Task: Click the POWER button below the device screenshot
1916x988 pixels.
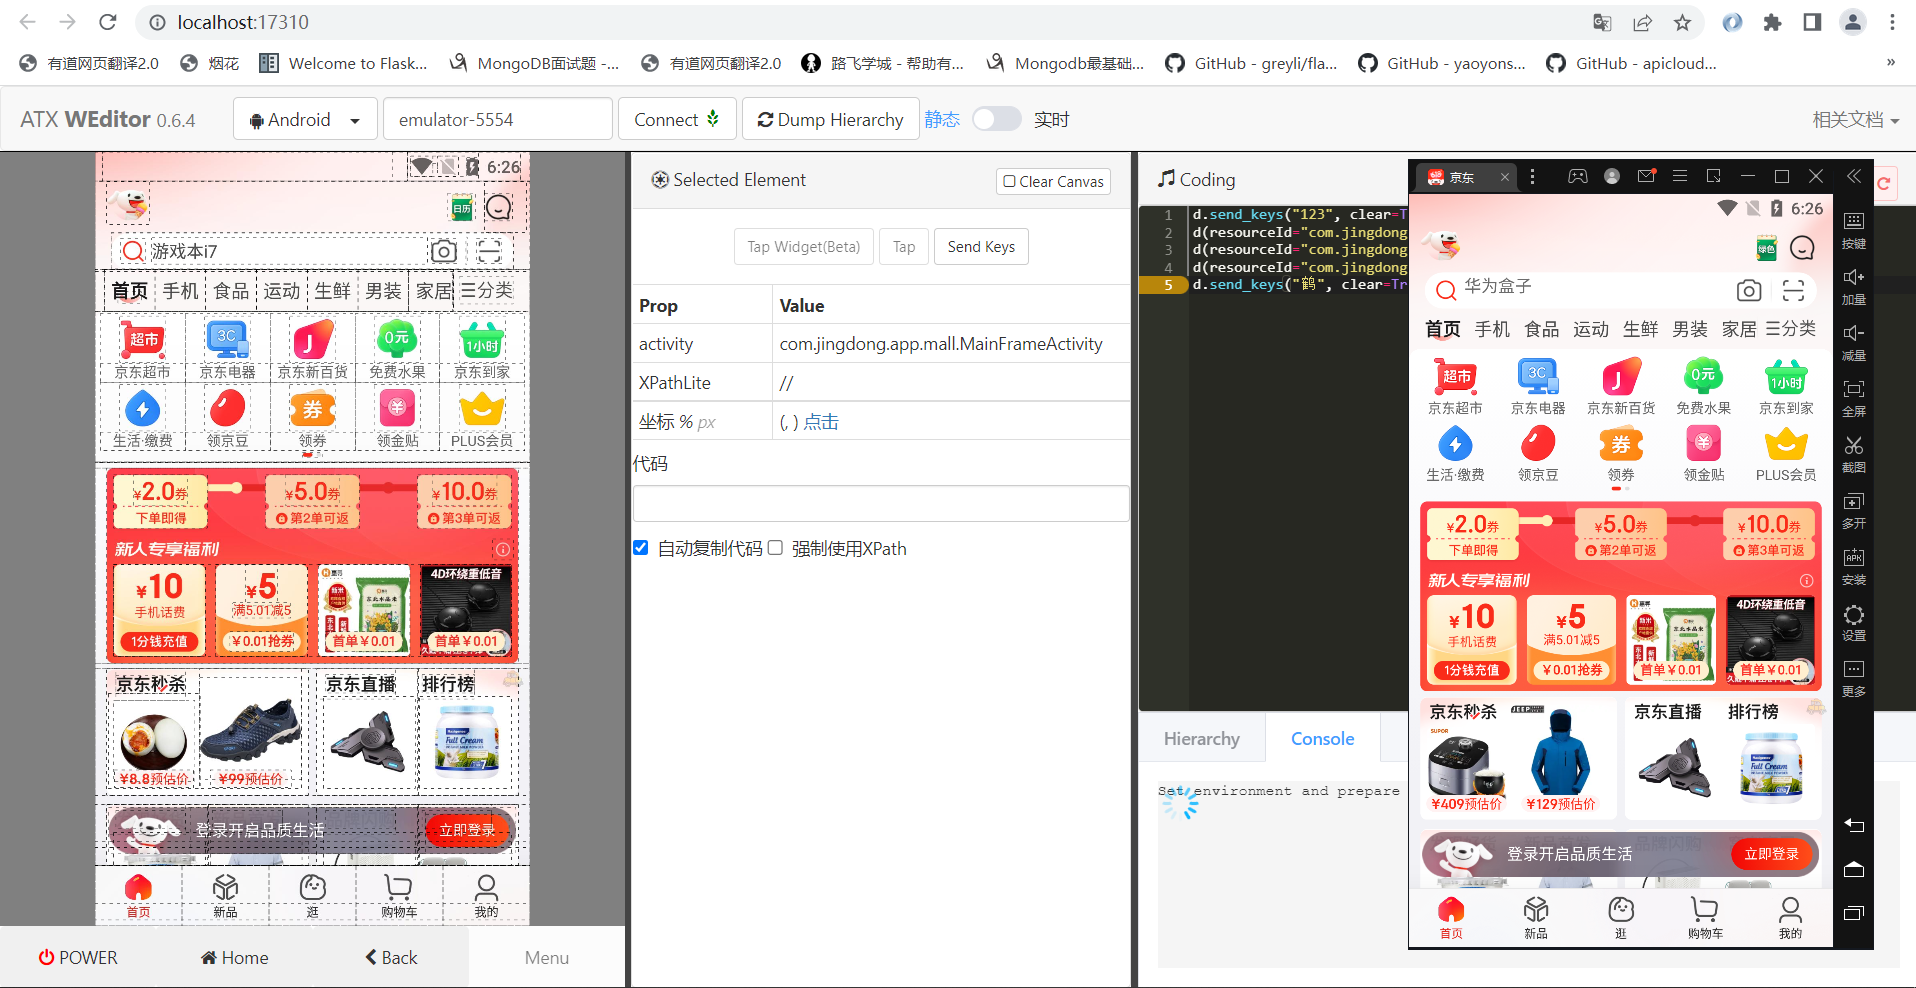Action: tap(78, 957)
